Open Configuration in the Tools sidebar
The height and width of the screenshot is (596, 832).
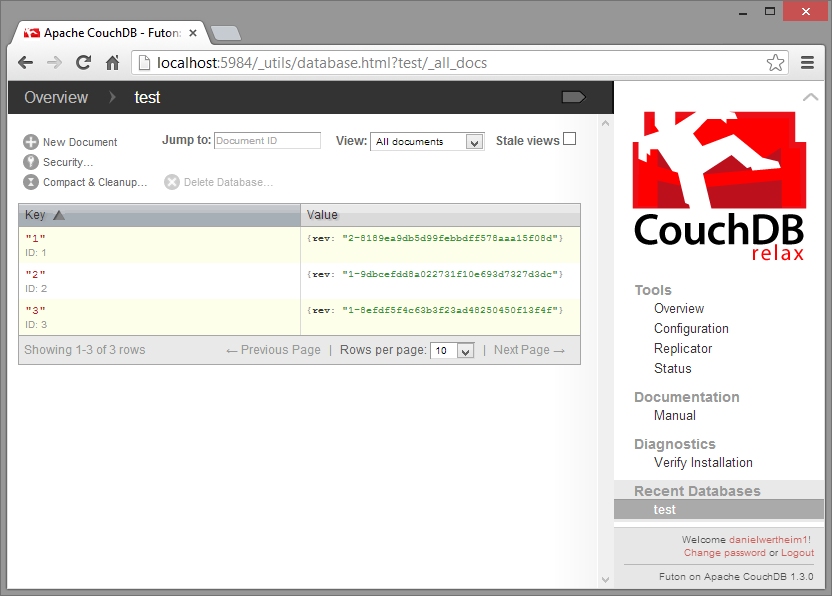point(691,329)
